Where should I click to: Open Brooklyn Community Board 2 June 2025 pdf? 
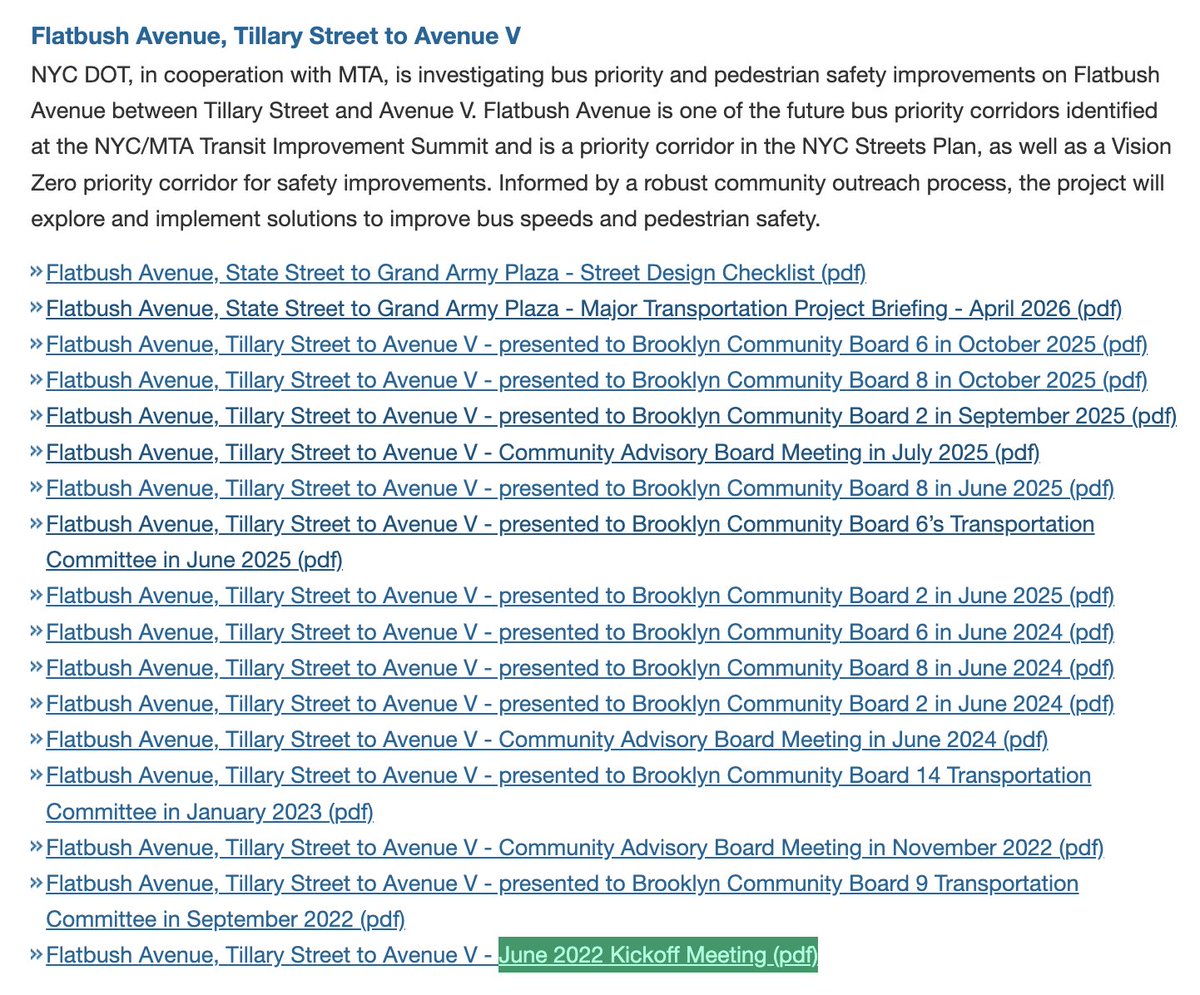[x=580, y=596]
